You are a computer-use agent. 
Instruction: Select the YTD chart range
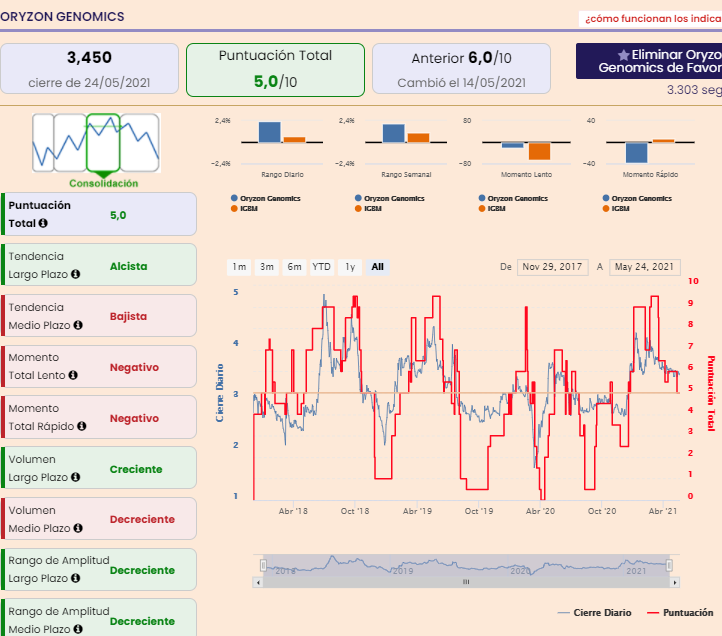coord(321,267)
